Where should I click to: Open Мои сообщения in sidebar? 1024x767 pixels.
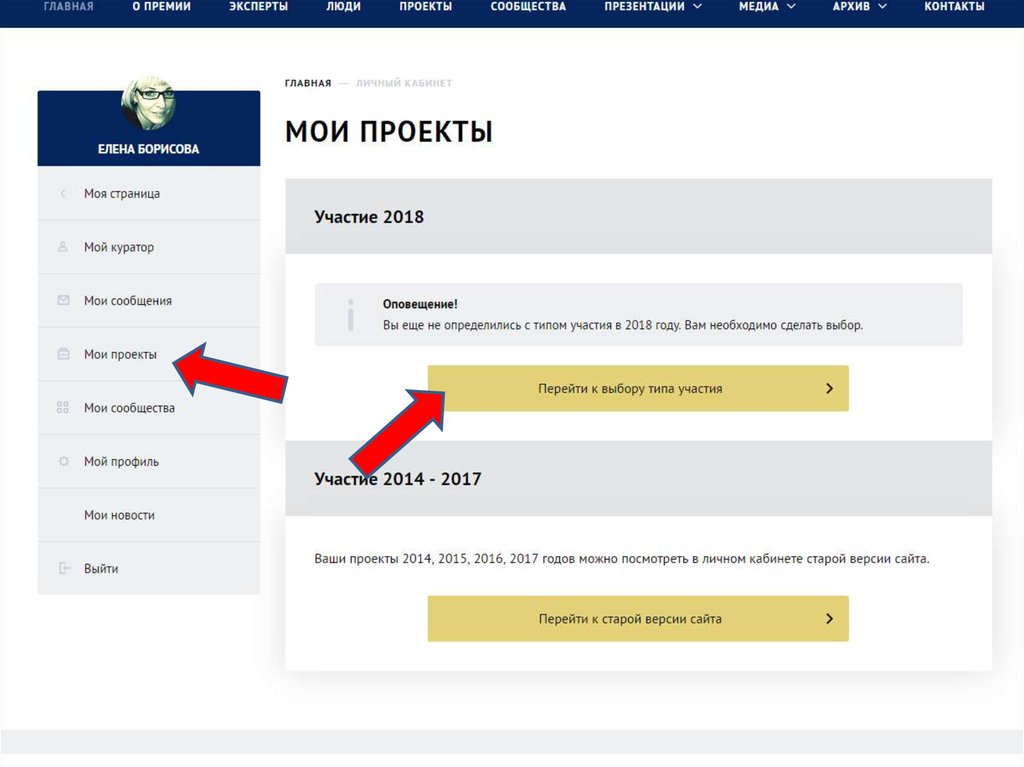[149, 301]
